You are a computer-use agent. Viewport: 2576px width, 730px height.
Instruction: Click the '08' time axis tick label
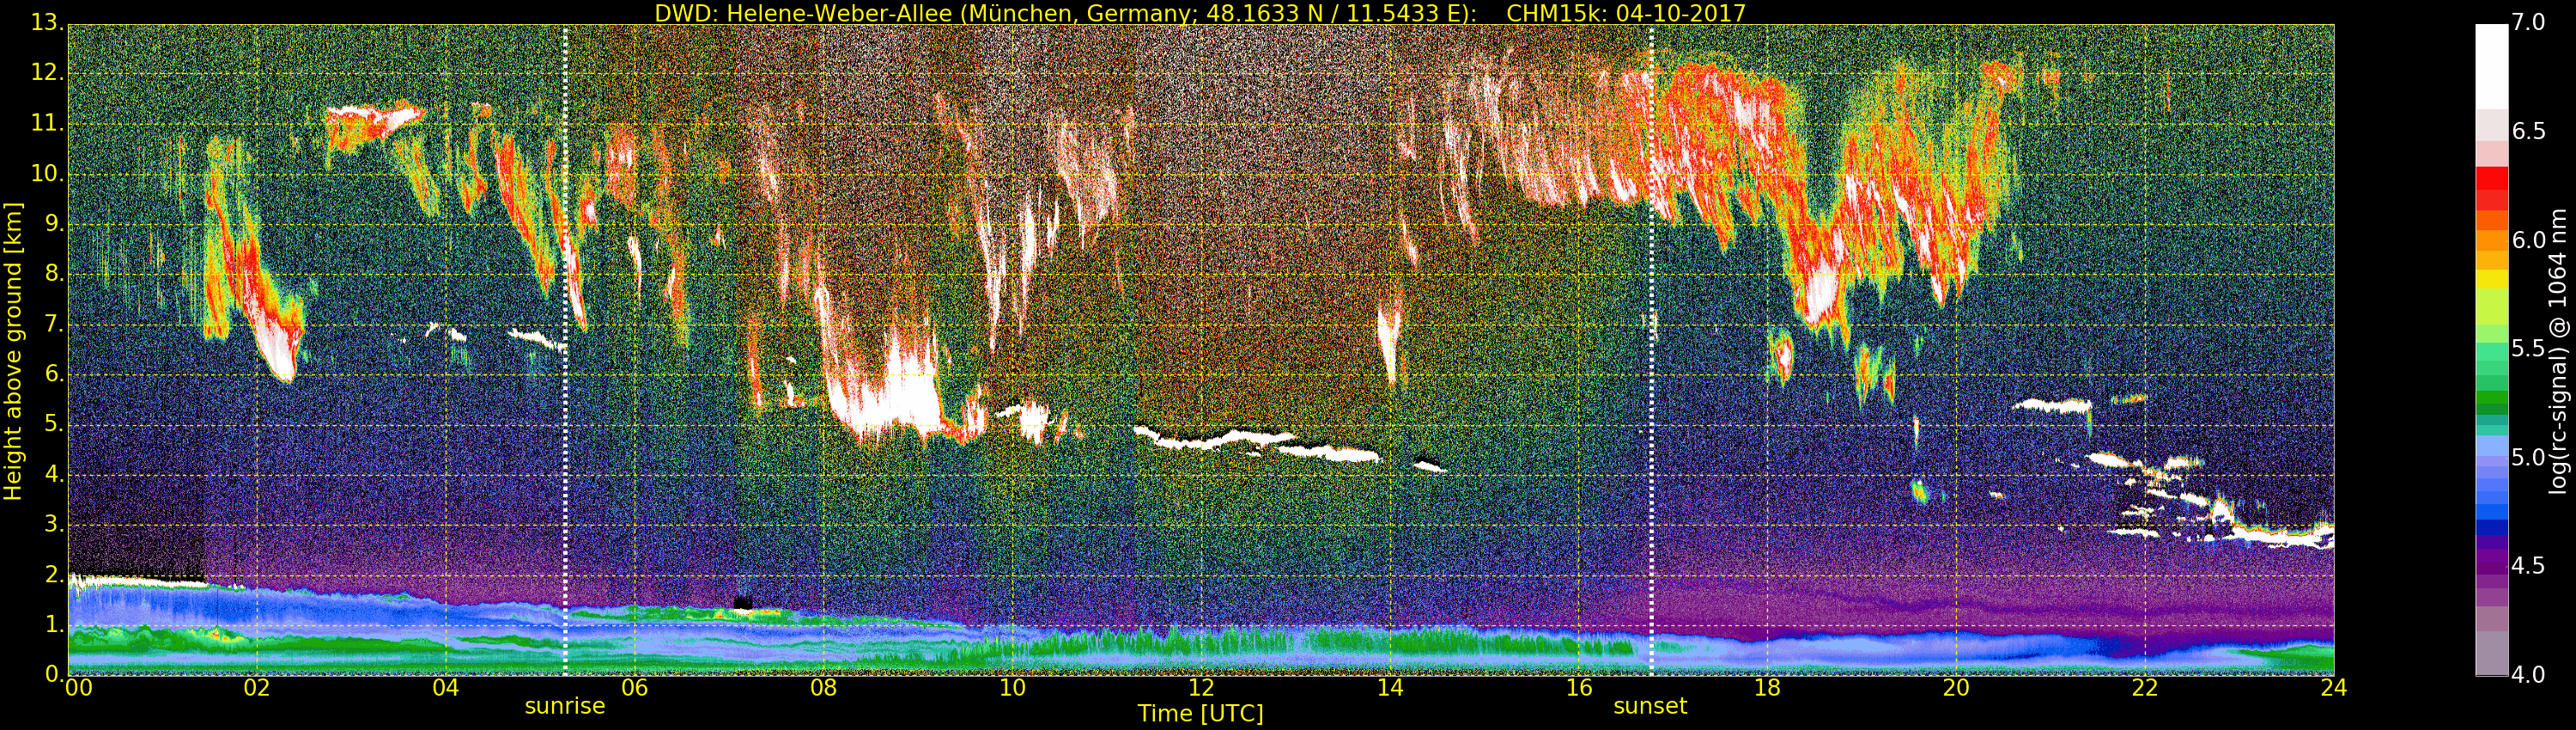click(823, 688)
